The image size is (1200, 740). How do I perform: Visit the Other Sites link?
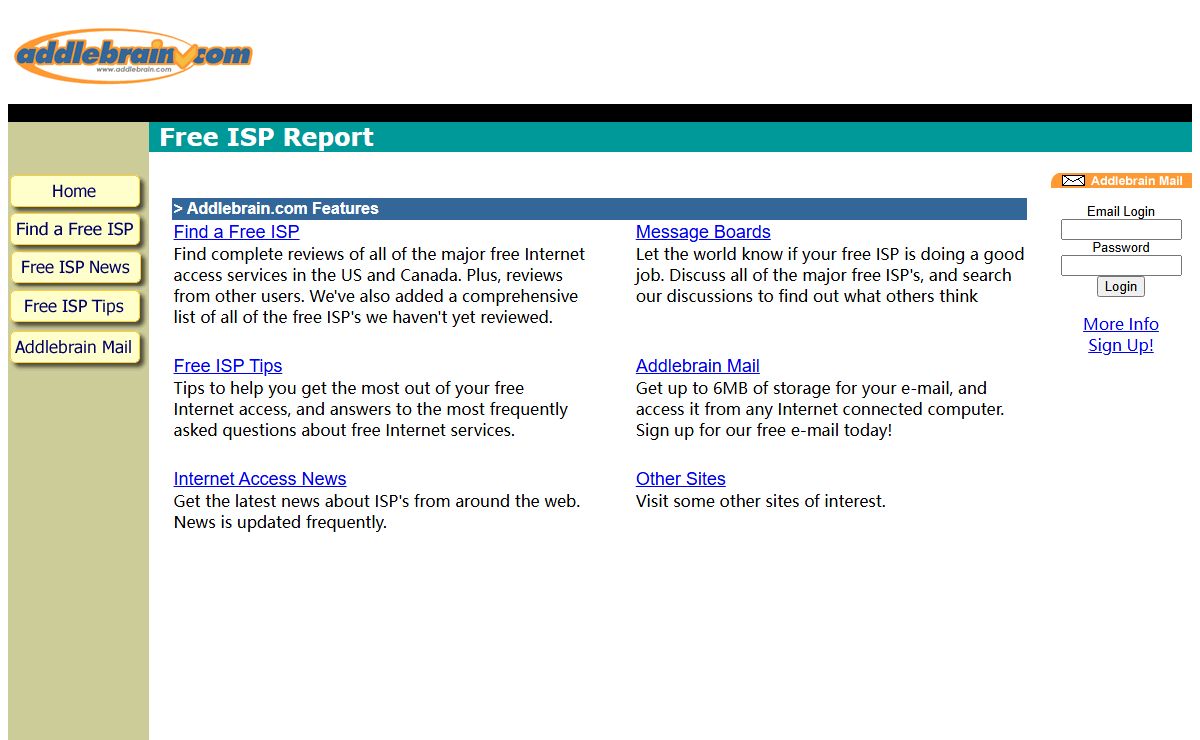[681, 479]
